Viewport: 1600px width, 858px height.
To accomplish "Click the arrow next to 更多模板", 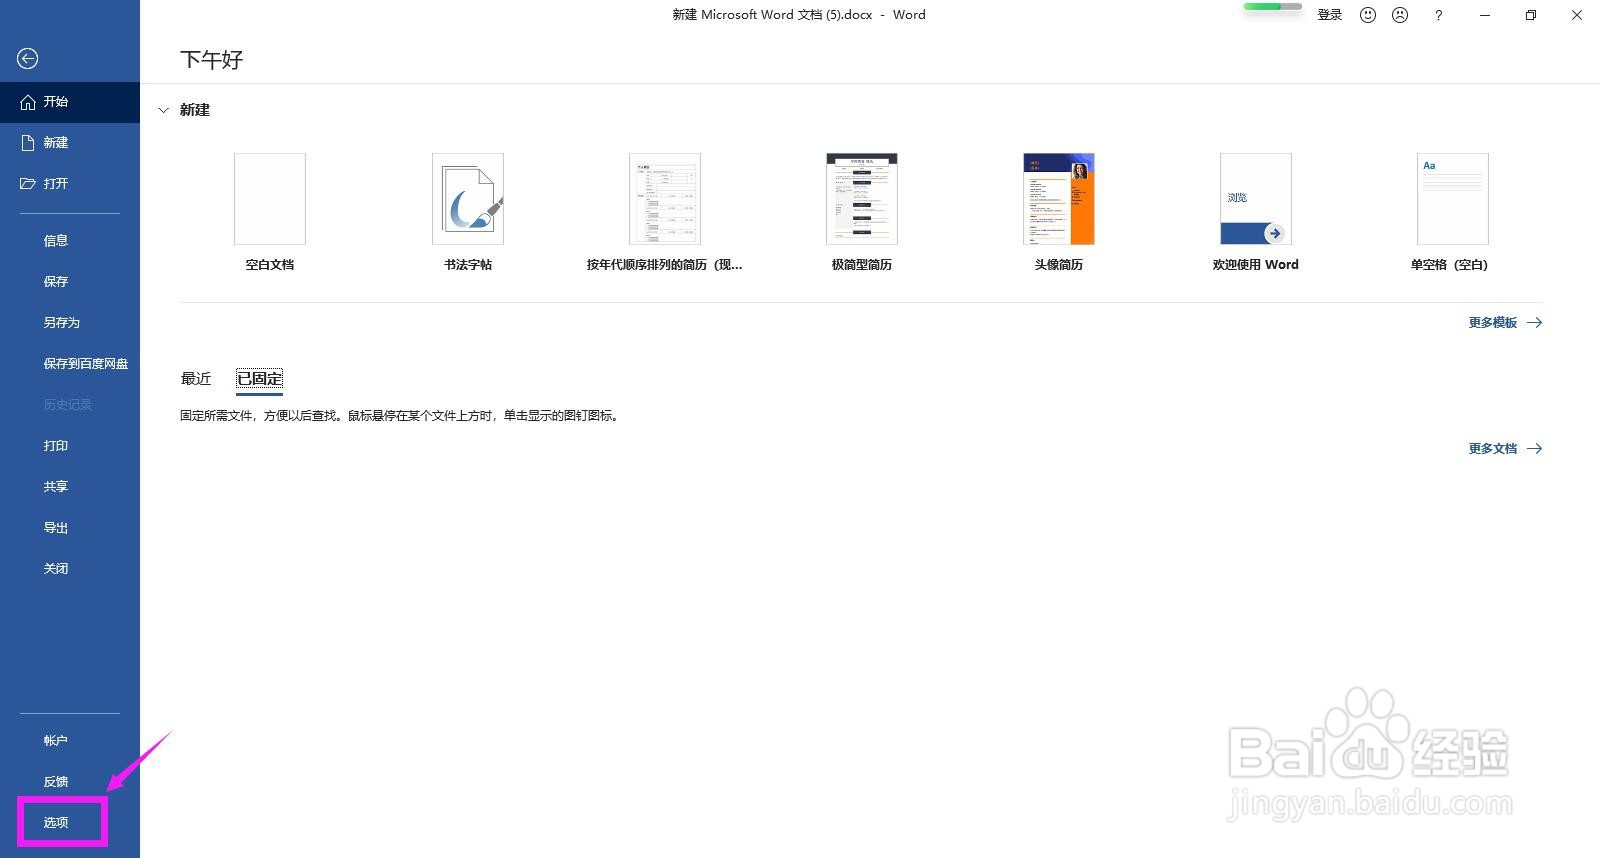I will click(1535, 323).
